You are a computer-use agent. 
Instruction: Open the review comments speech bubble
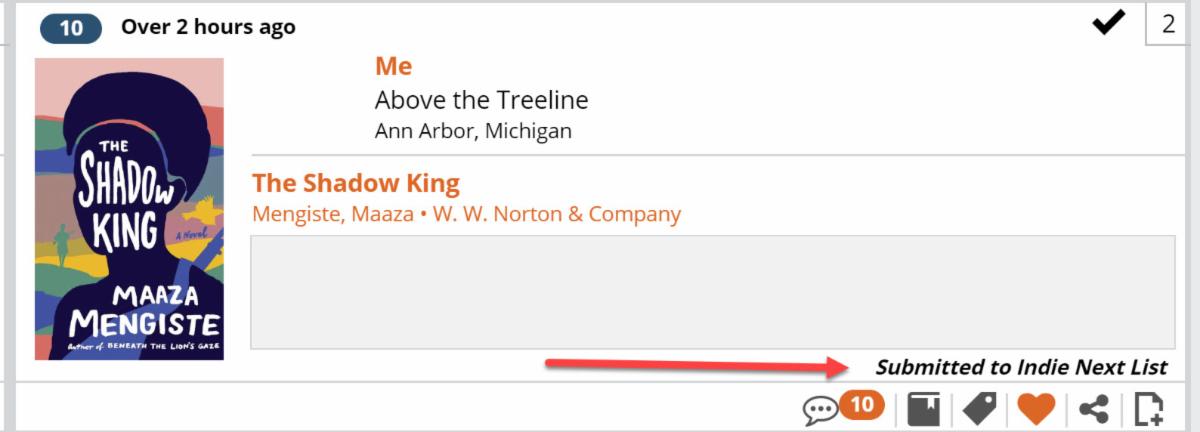(x=819, y=410)
